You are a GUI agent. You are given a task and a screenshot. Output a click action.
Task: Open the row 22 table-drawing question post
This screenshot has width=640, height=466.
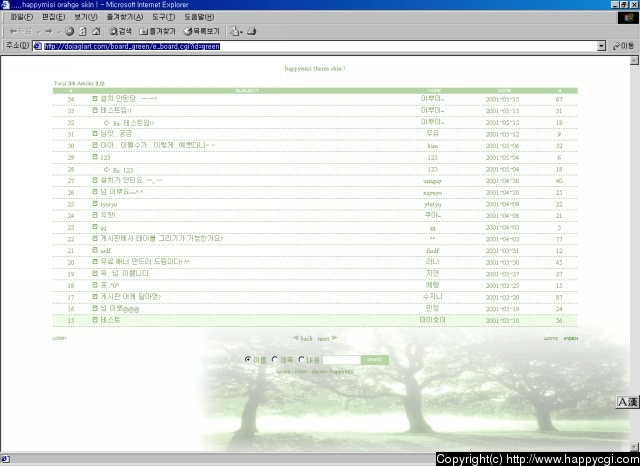coord(162,238)
